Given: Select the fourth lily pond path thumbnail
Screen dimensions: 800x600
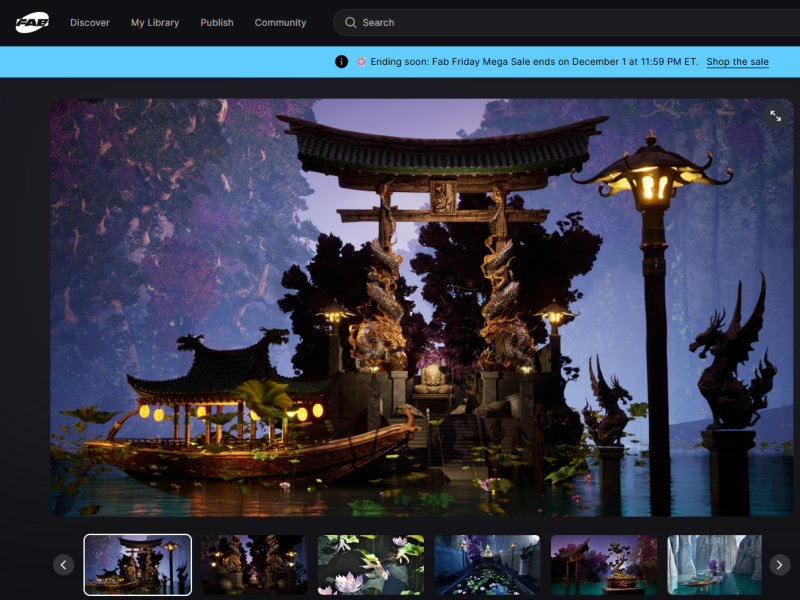Looking at the screenshot, I should click(487, 565).
